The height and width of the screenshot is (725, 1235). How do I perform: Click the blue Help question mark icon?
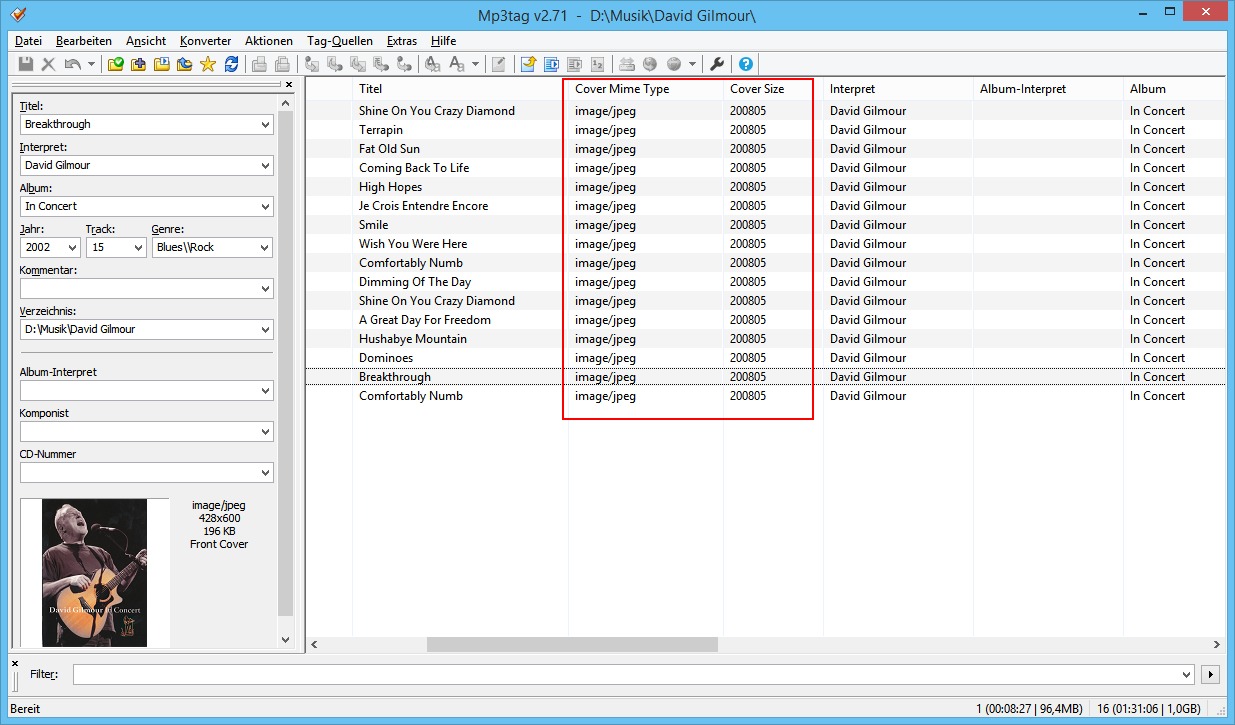[x=745, y=64]
